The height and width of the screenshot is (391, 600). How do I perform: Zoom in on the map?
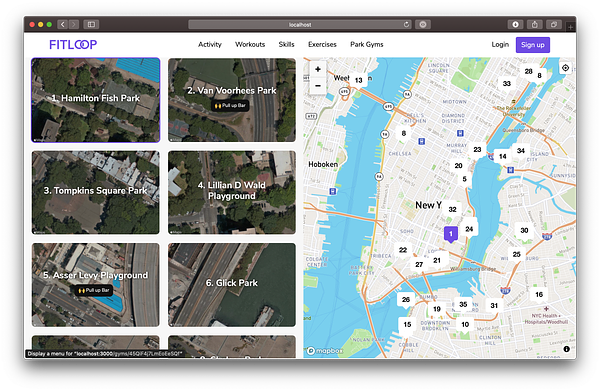pos(318,69)
